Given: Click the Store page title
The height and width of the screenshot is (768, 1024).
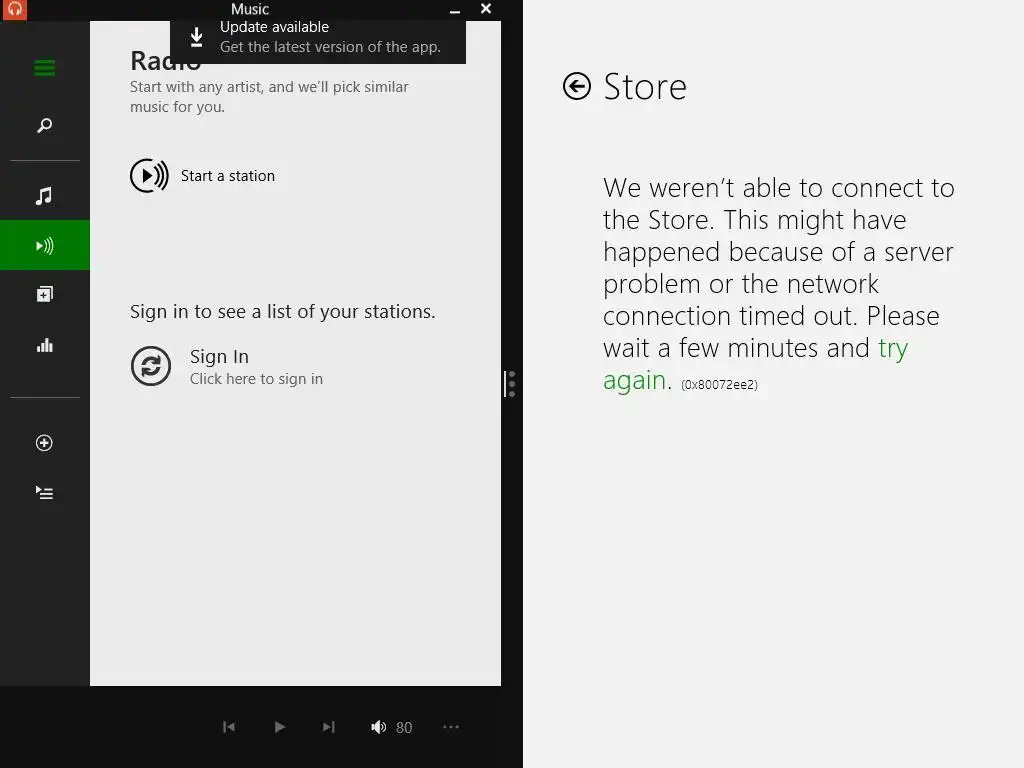Looking at the screenshot, I should click(x=645, y=86).
